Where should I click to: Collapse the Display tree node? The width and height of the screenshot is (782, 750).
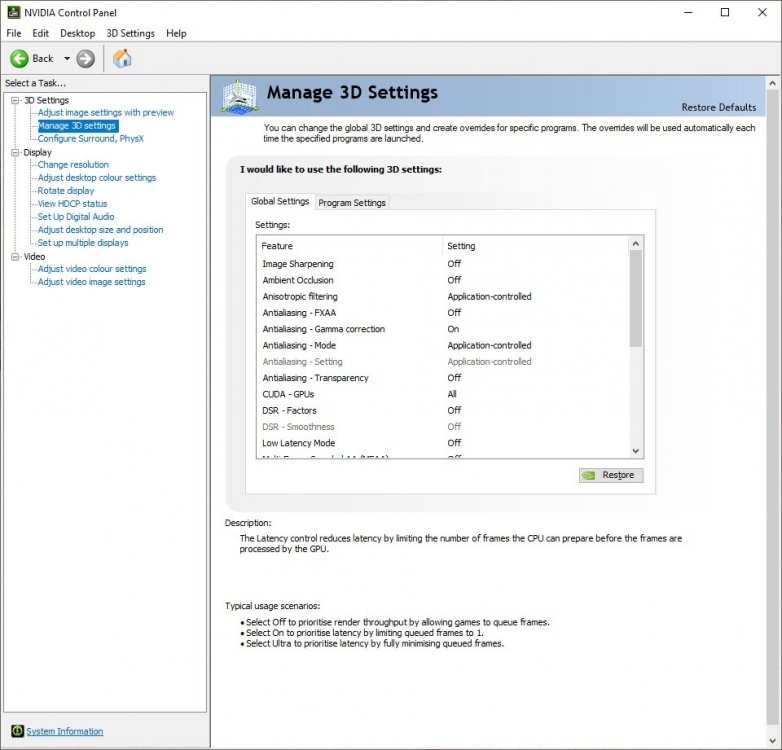(15, 152)
